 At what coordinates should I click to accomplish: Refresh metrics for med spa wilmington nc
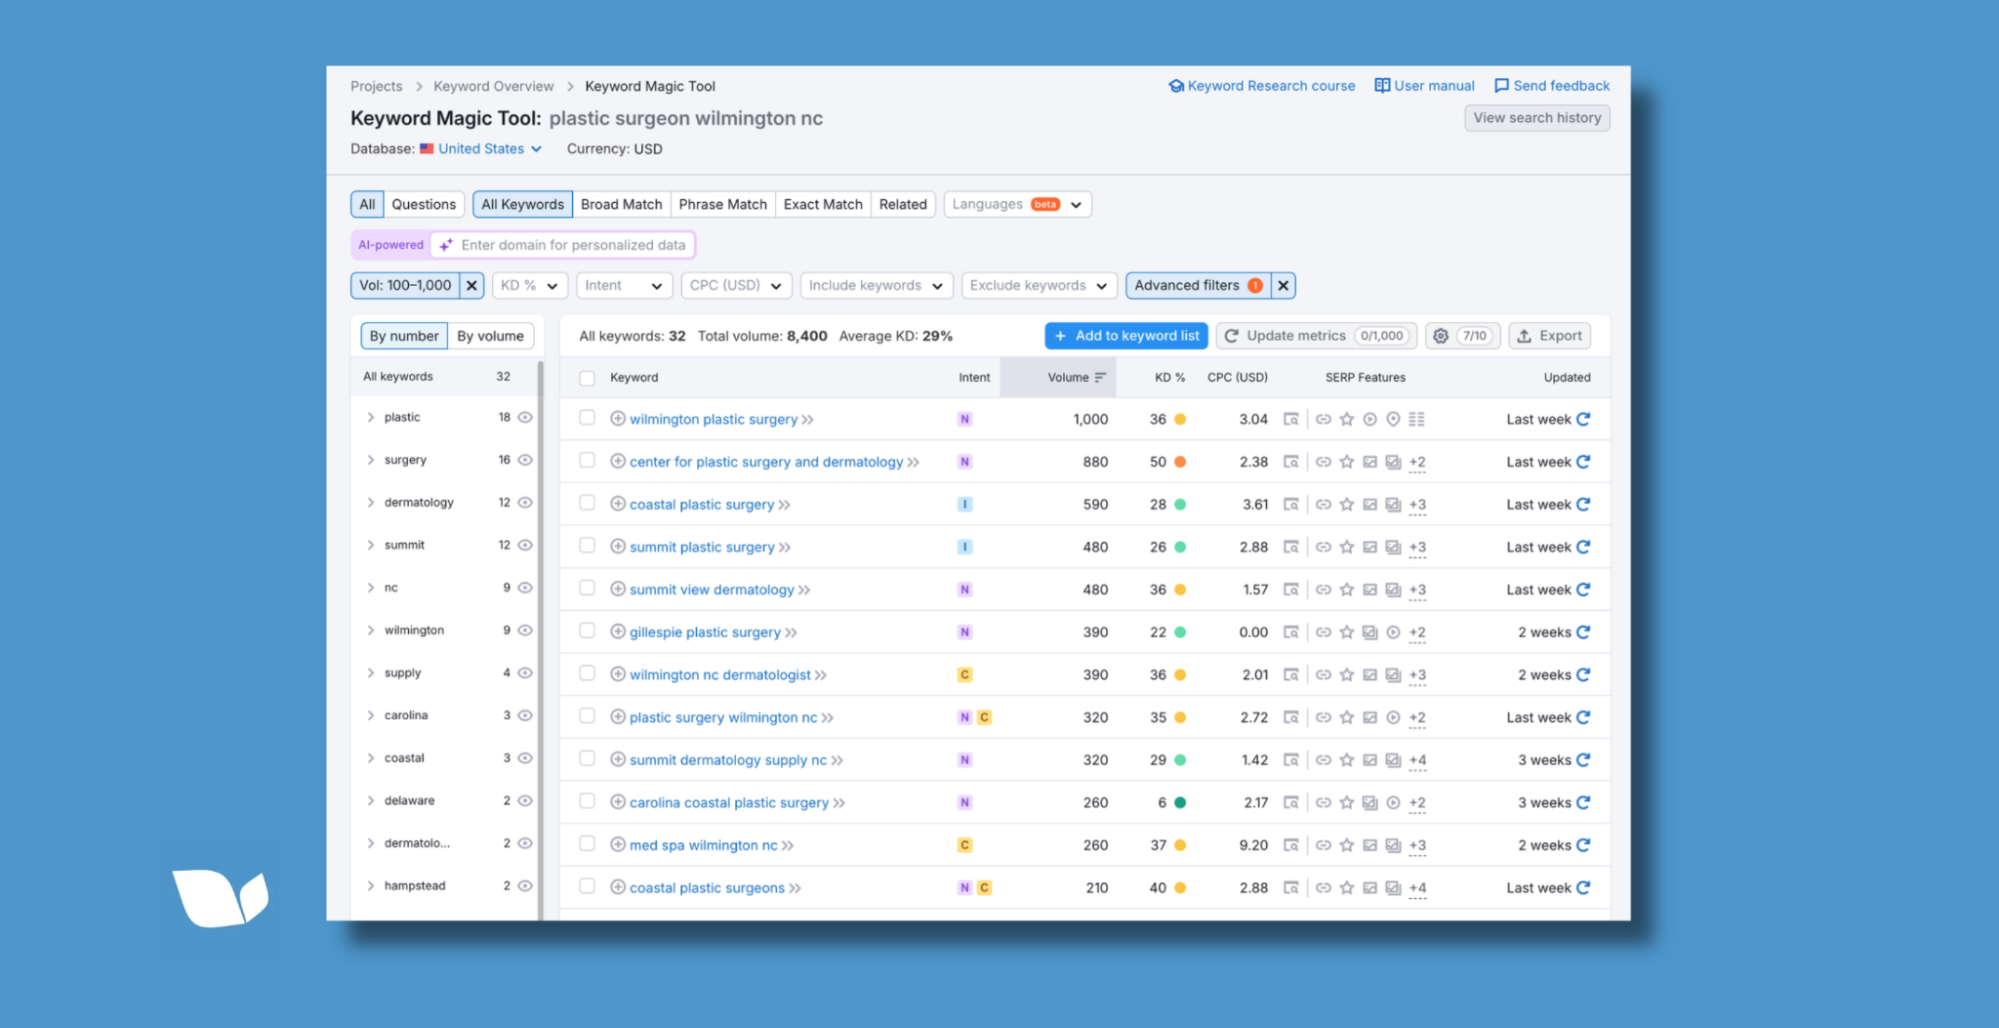pyautogui.click(x=1583, y=845)
